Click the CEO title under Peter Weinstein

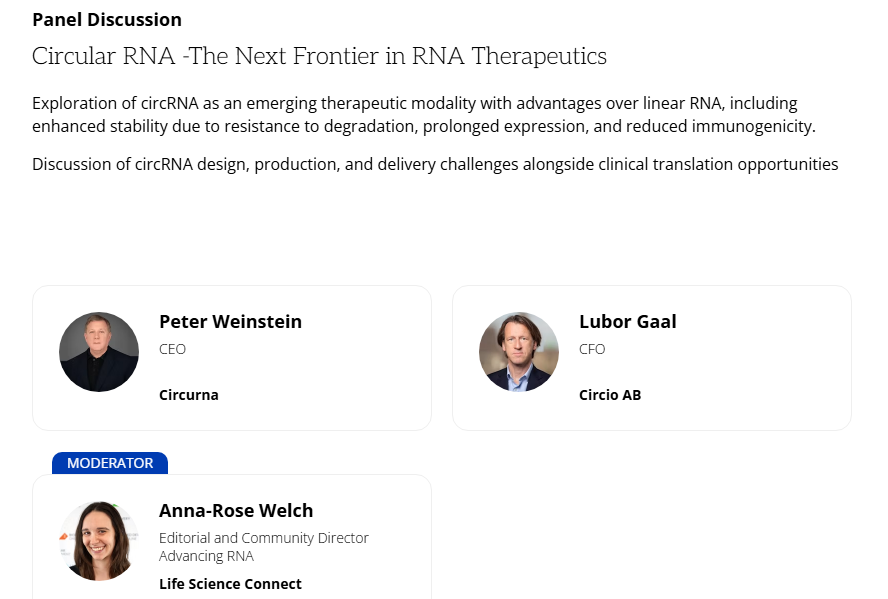click(172, 349)
